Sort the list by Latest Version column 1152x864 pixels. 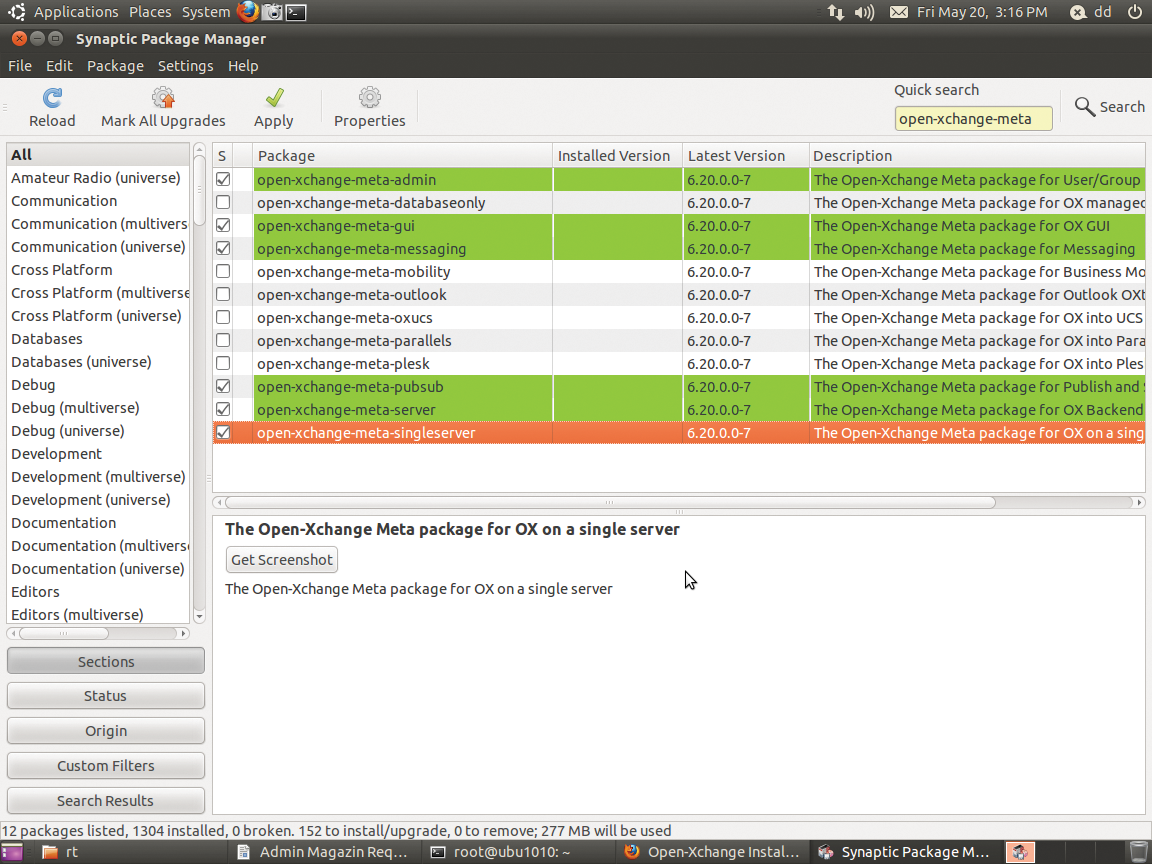coord(736,156)
